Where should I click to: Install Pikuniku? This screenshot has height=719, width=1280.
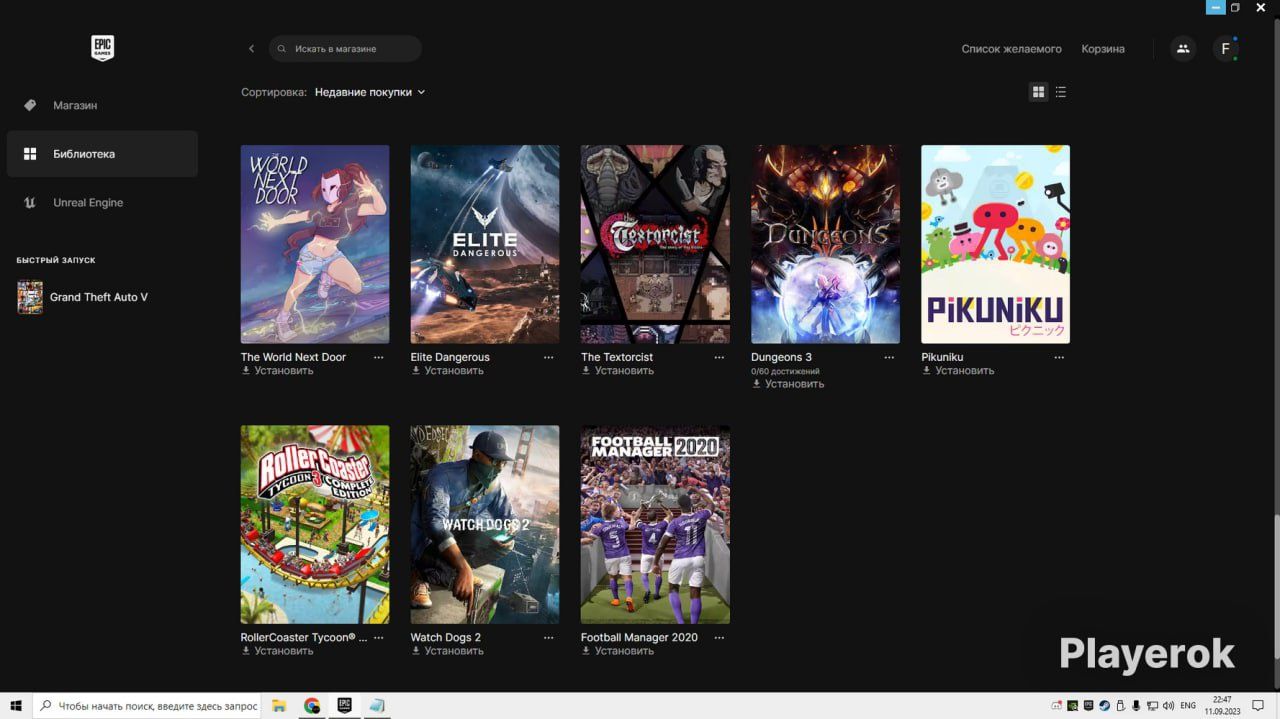[958, 371]
